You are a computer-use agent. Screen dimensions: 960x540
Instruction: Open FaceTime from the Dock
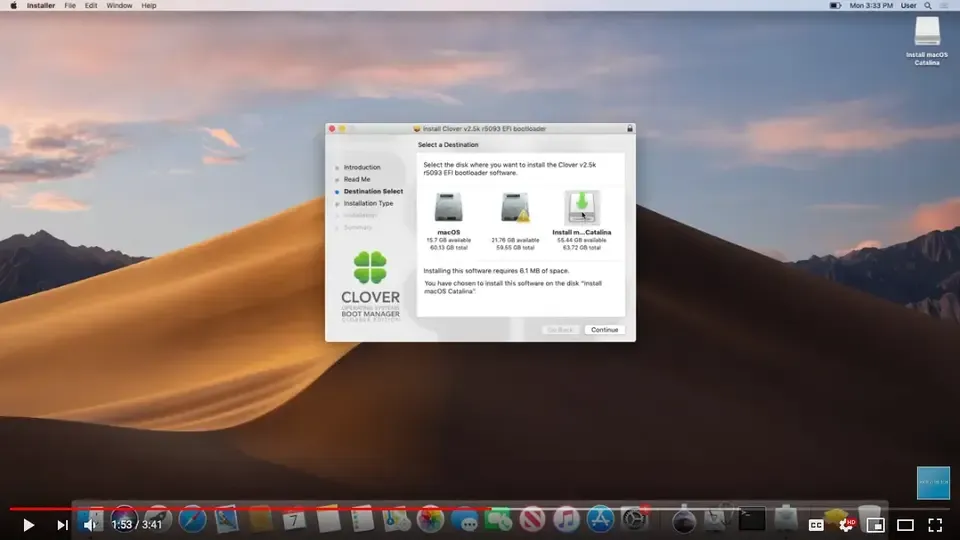[x=498, y=520]
